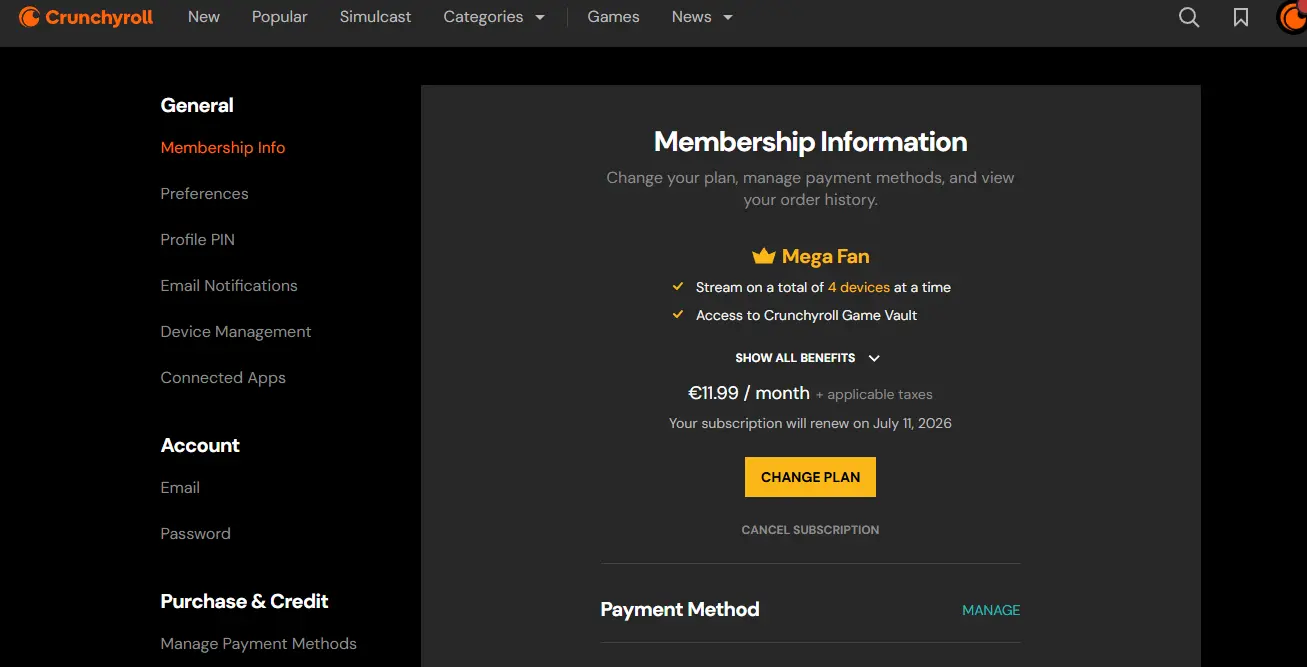Open Preferences in the sidebar
Screen dimensions: 1307x667
coord(204,194)
